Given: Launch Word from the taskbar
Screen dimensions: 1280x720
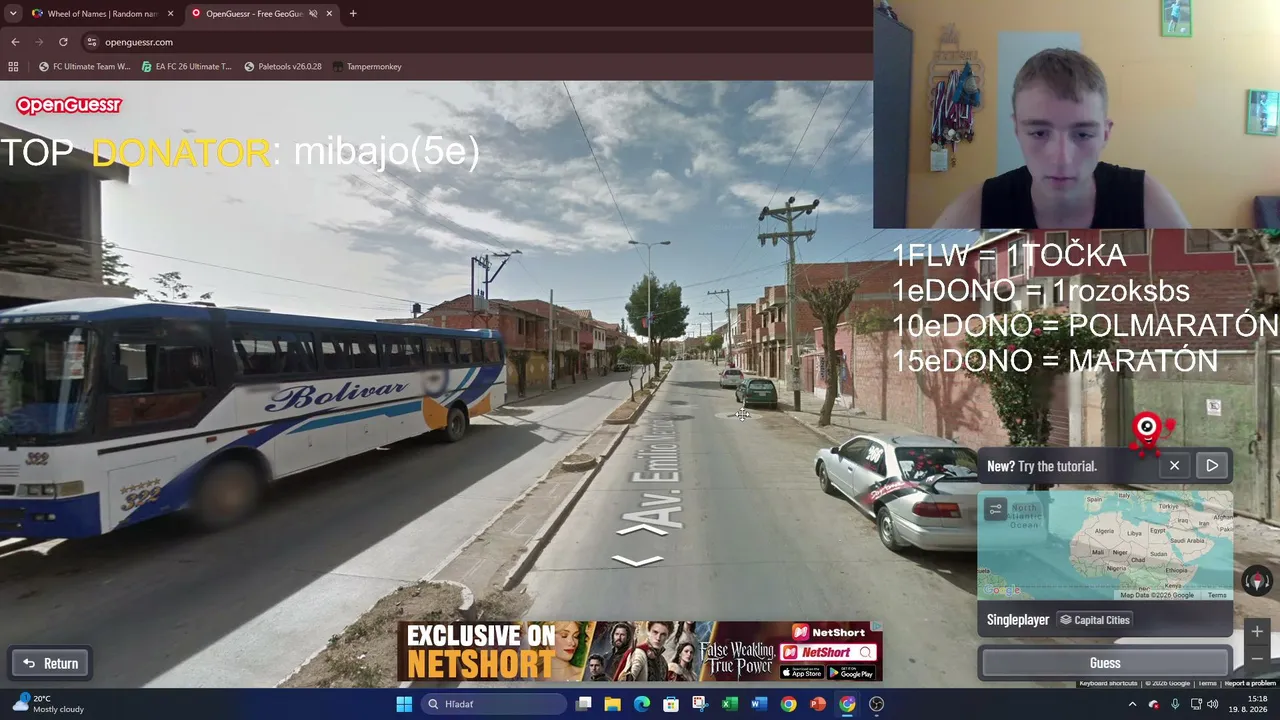Looking at the screenshot, I should [759, 704].
